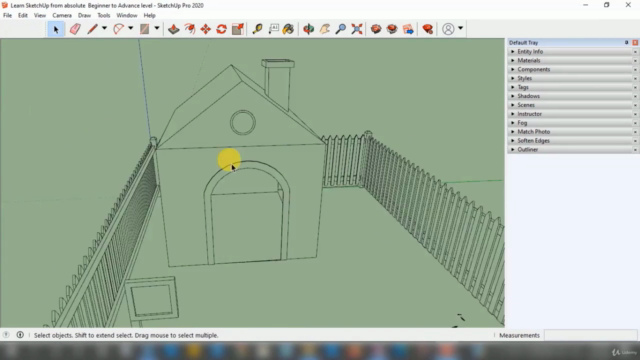This screenshot has width=640, height=360.
Task: Open the Camera menu
Action: point(62,16)
